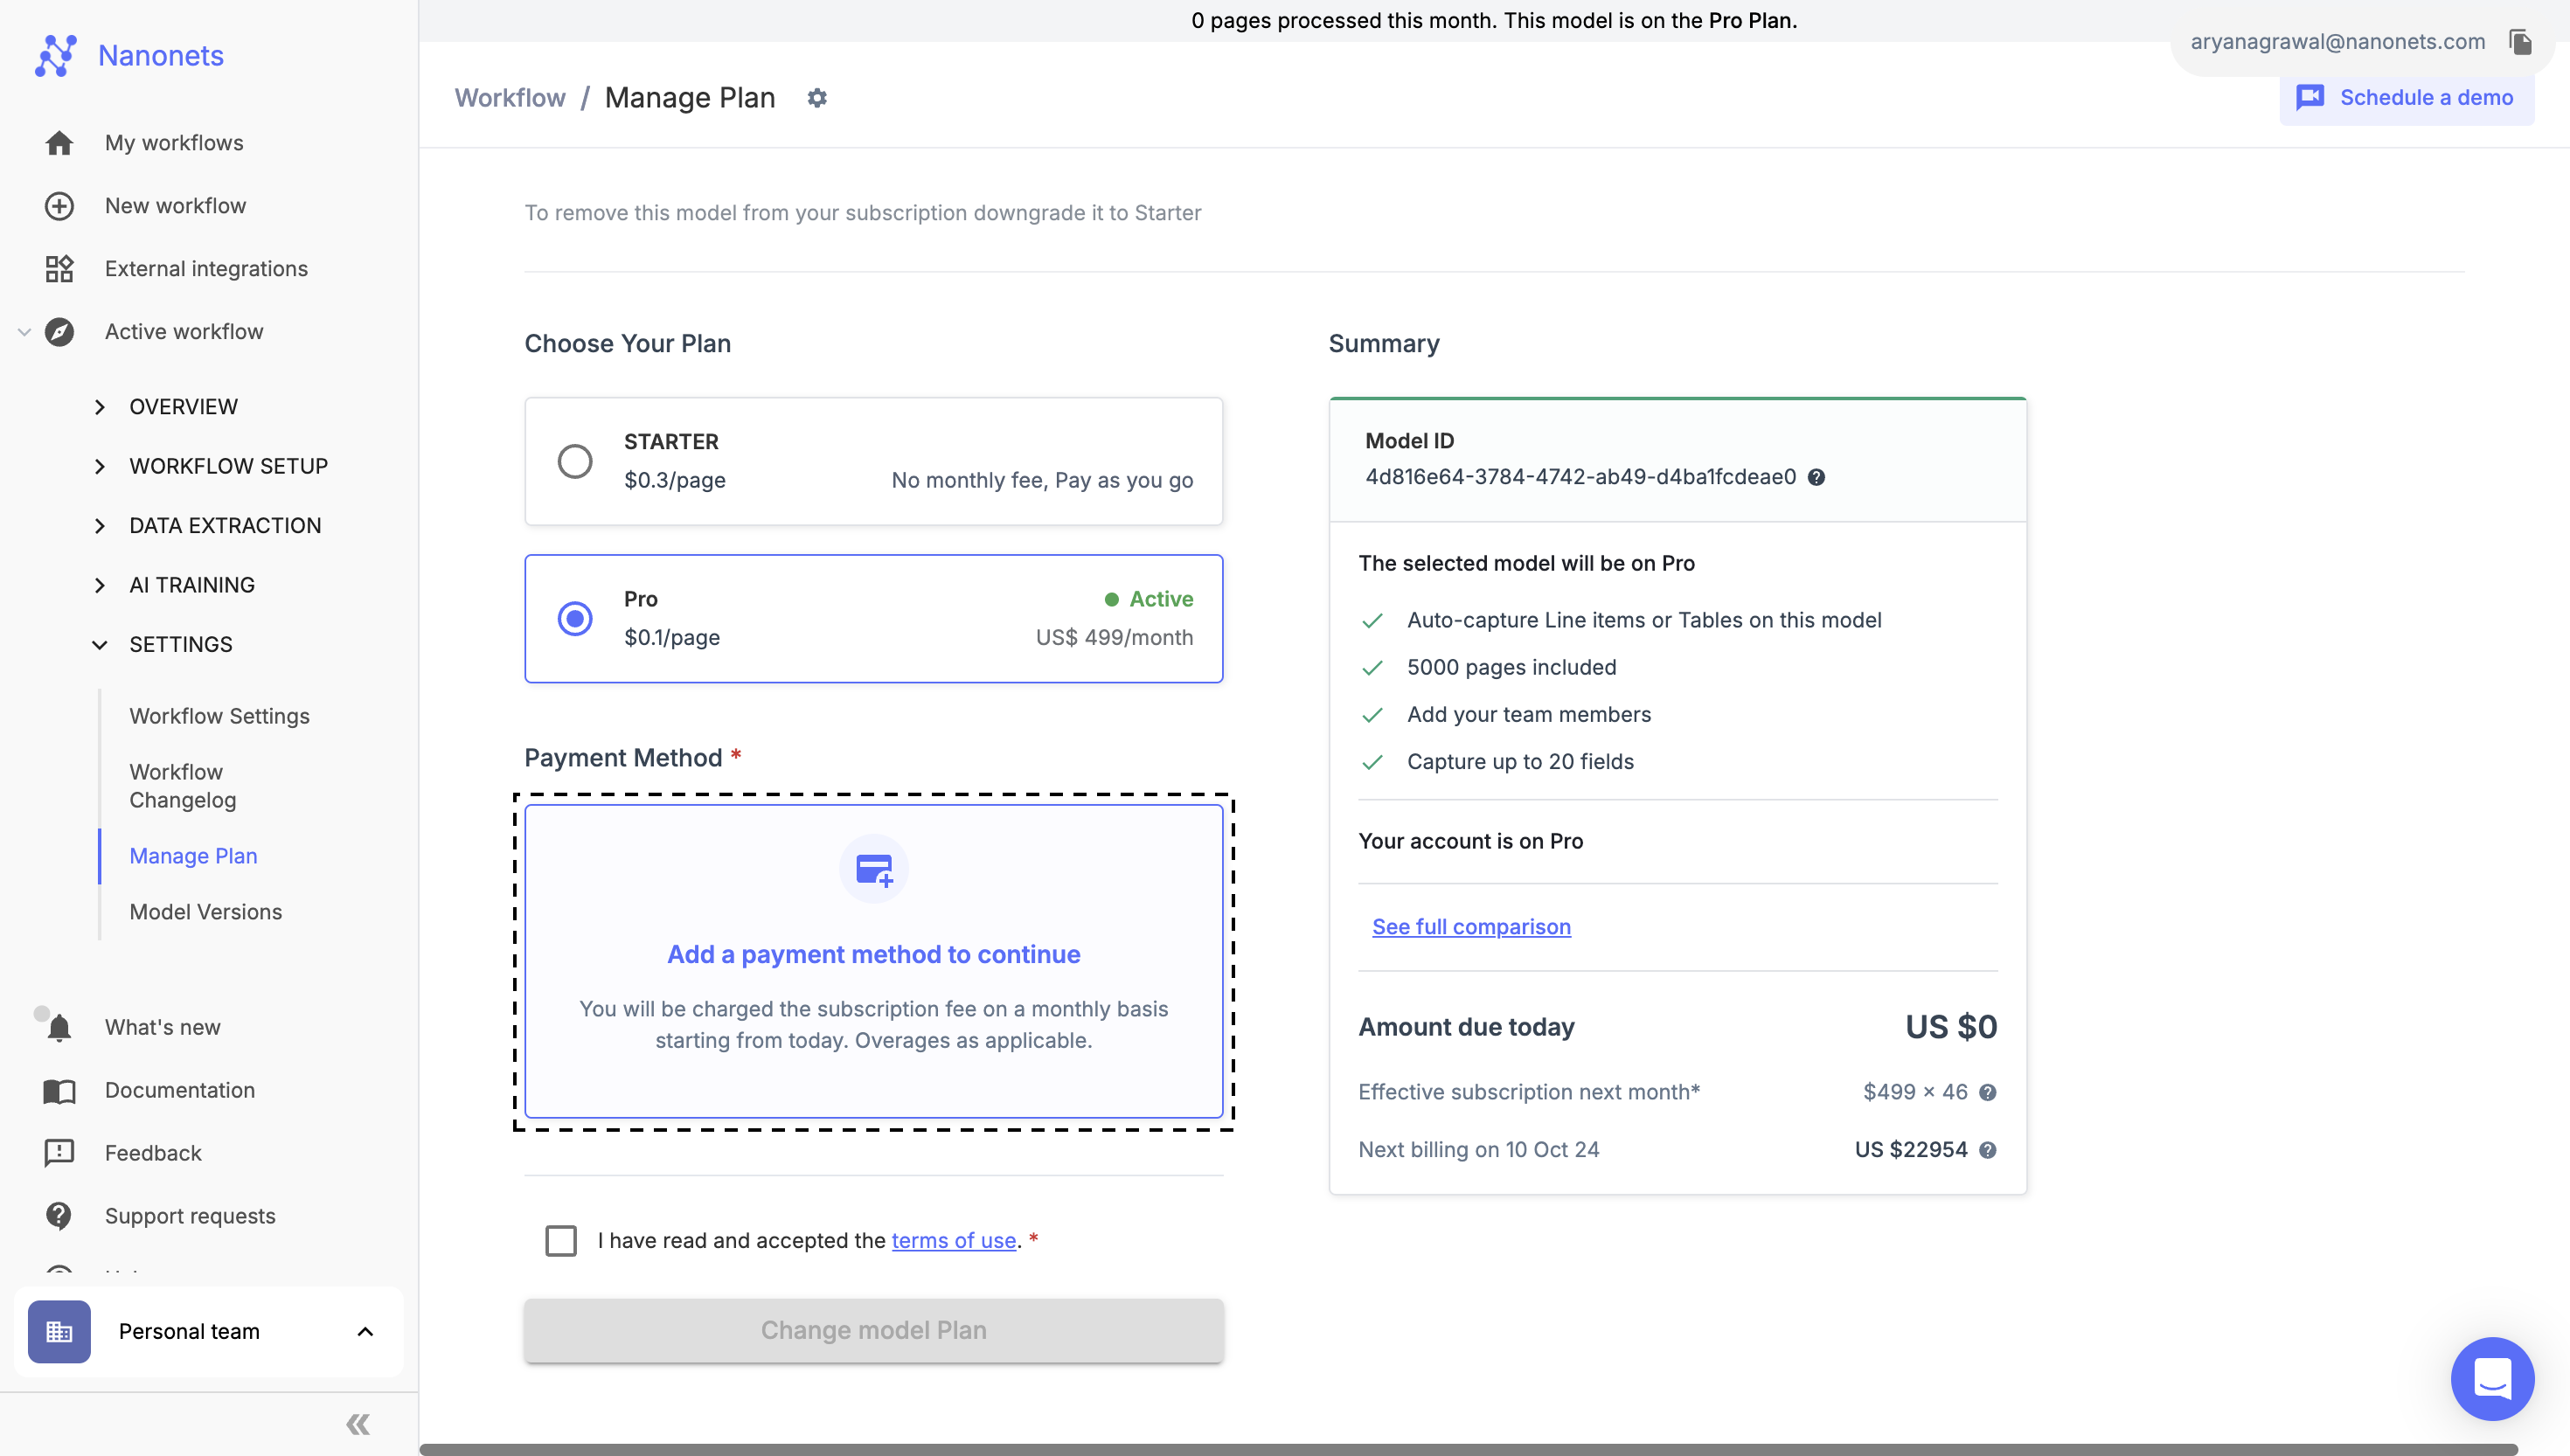This screenshot has height=1456, width=2570.
Task: Click the What's new bell icon
Action: pos(59,1028)
